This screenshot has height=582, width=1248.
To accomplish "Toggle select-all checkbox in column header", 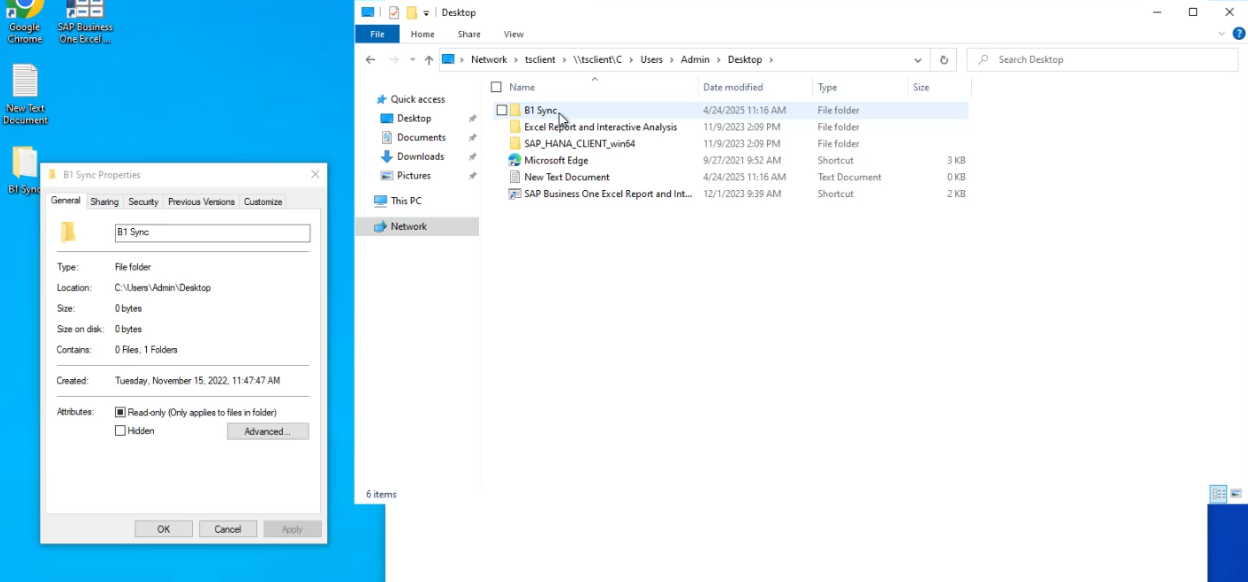I will 496,87.
